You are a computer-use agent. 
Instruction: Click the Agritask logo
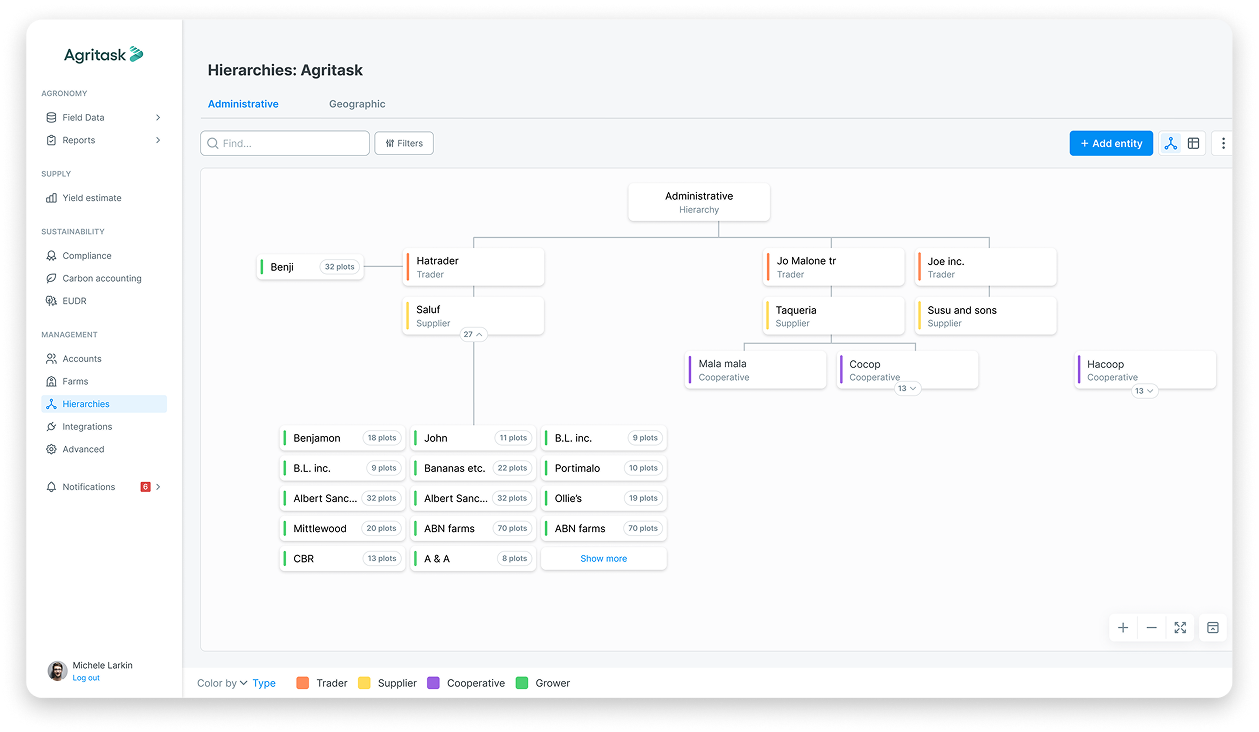(x=103, y=55)
